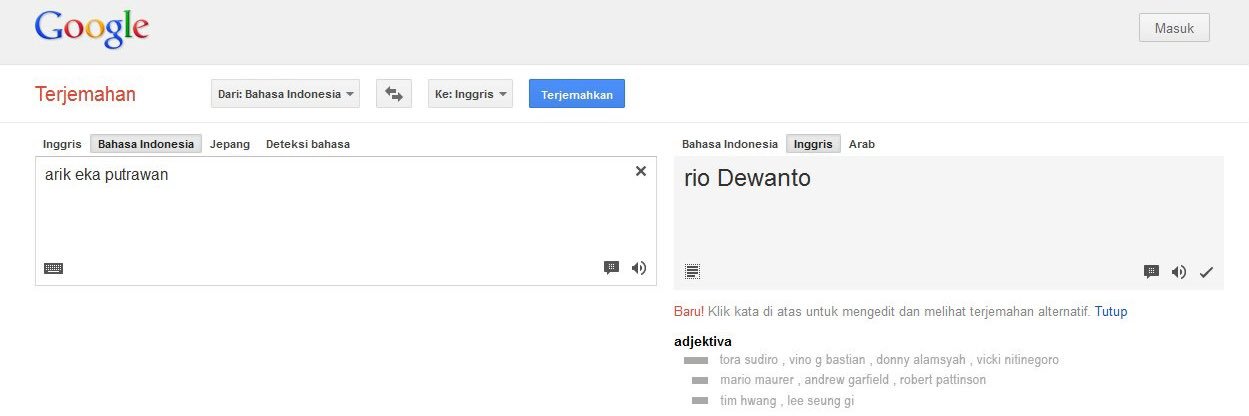Select Inggris as source language
Viewport: 1249px width, 416px height.
[x=62, y=144]
